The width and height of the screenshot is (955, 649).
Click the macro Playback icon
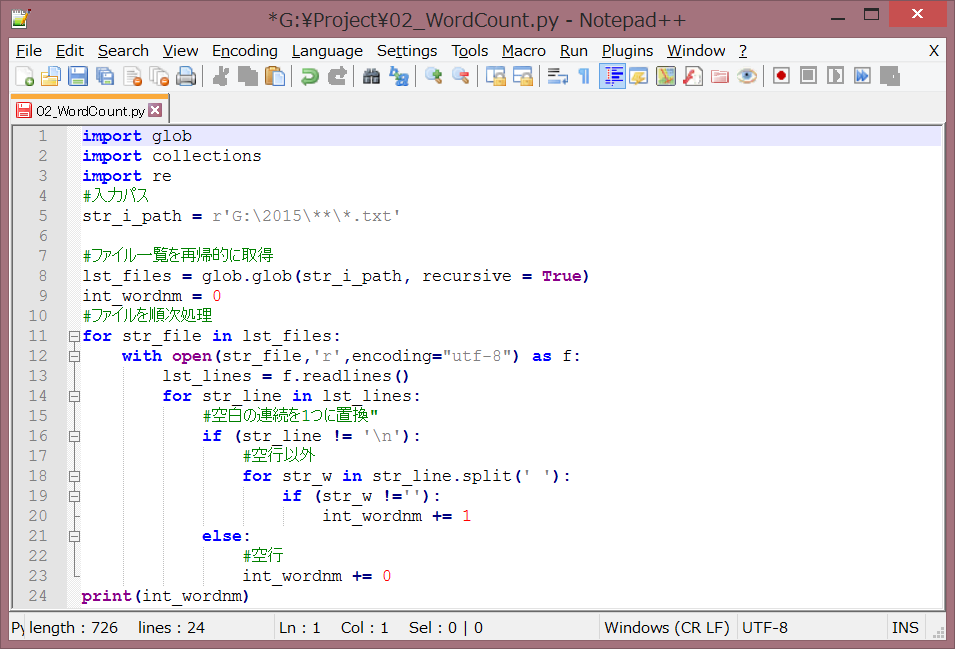[x=835, y=76]
